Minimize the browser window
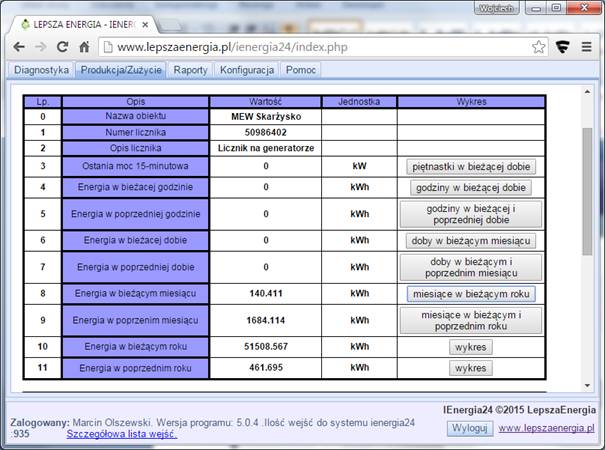Image resolution: width=605 pixels, height=450 pixels. tap(536, 8)
